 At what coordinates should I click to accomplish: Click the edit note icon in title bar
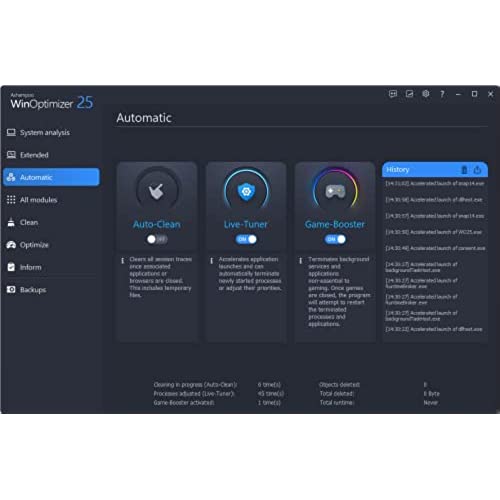[409, 94]
